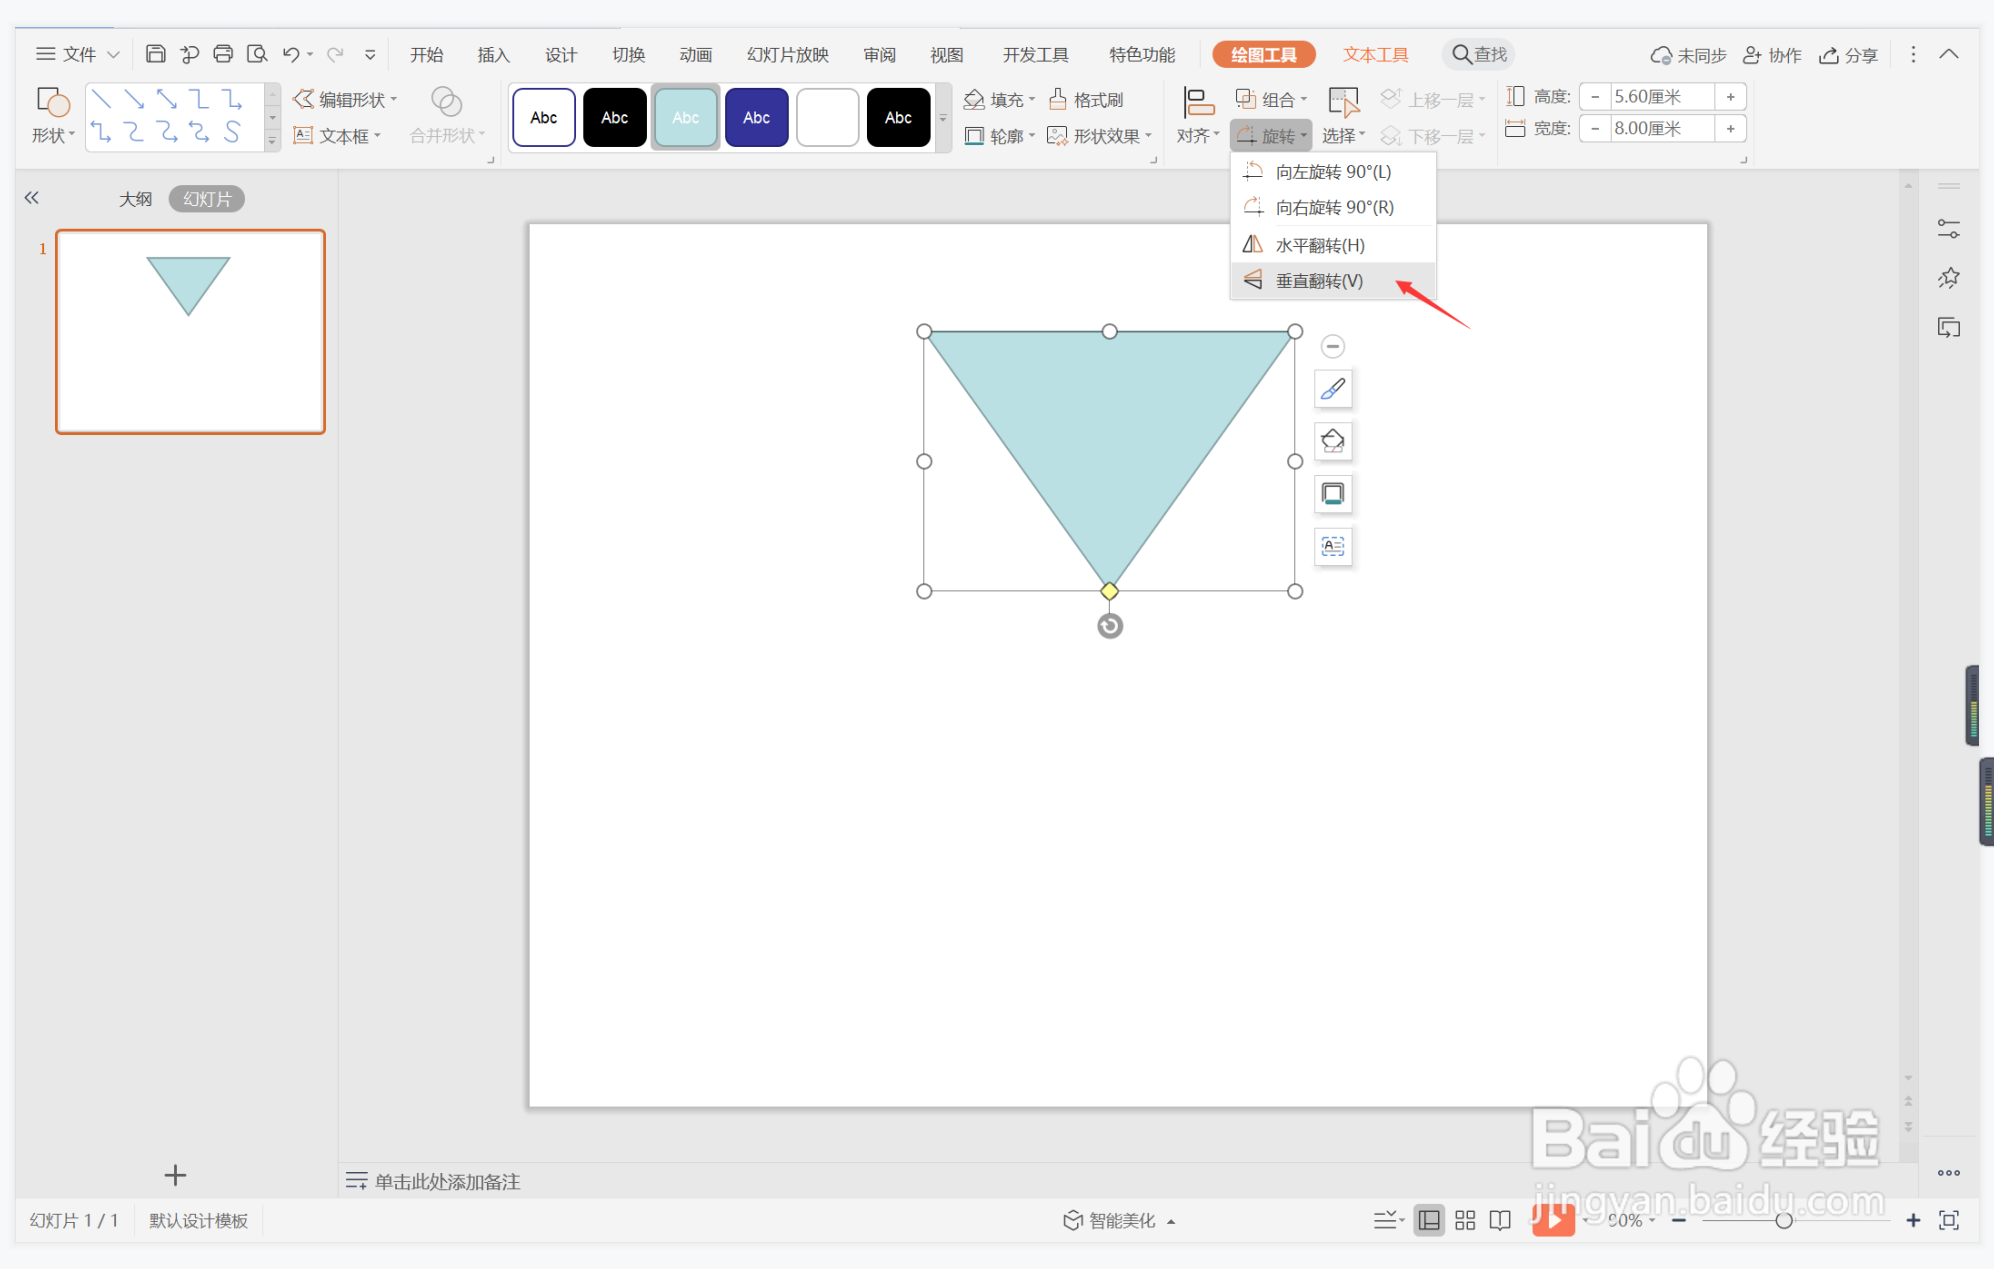This screenshot has height=1269, width=1994.
Task: Start the slideshow with the orange play icon
Action: tap(1553, 1219)
